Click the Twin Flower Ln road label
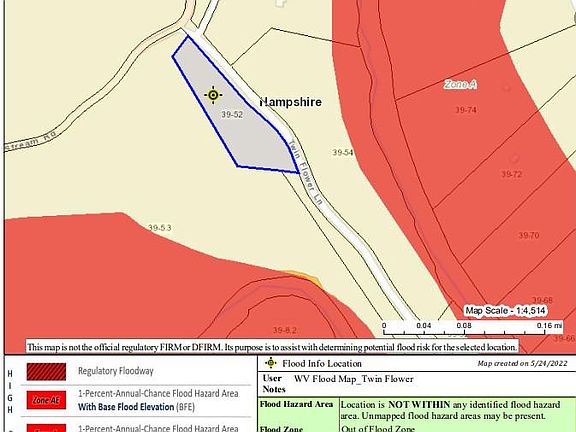 306,173
